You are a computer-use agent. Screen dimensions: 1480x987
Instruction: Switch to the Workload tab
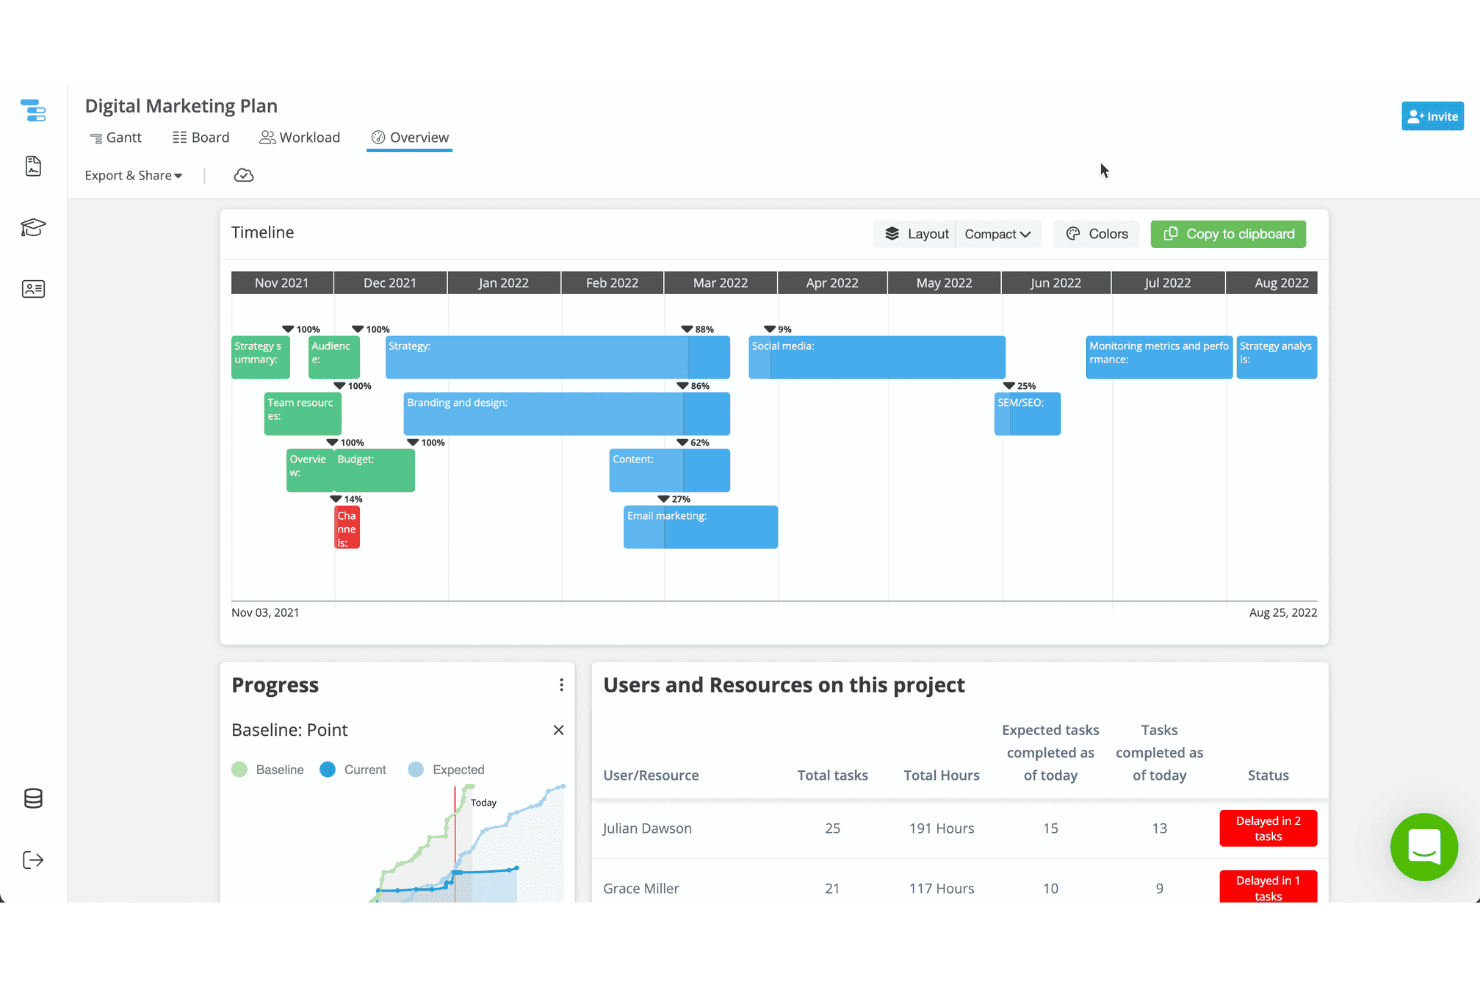300,138
